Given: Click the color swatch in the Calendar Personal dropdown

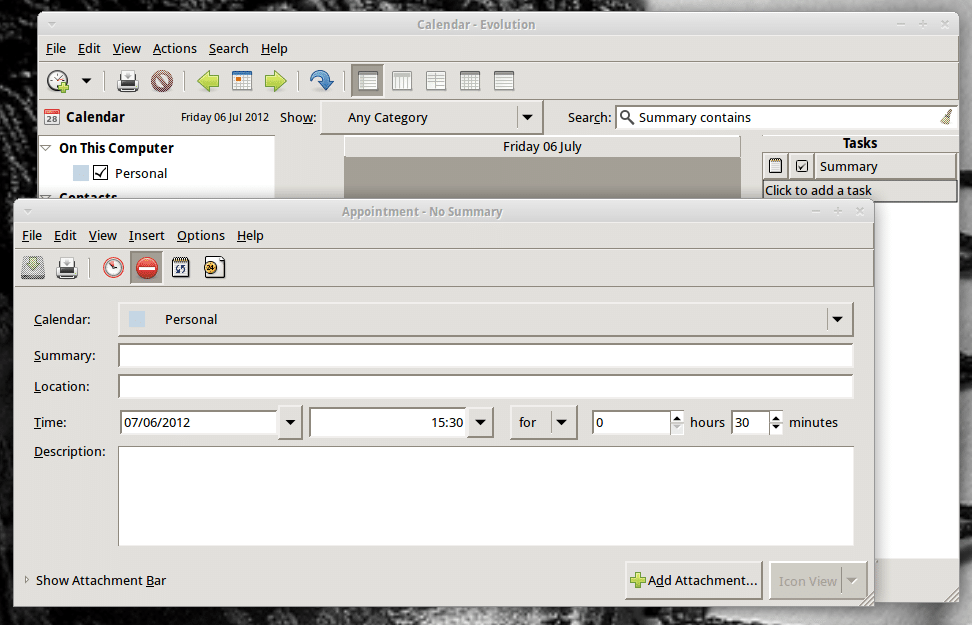Looking at the screenshot, I should (x=137, y=319).
